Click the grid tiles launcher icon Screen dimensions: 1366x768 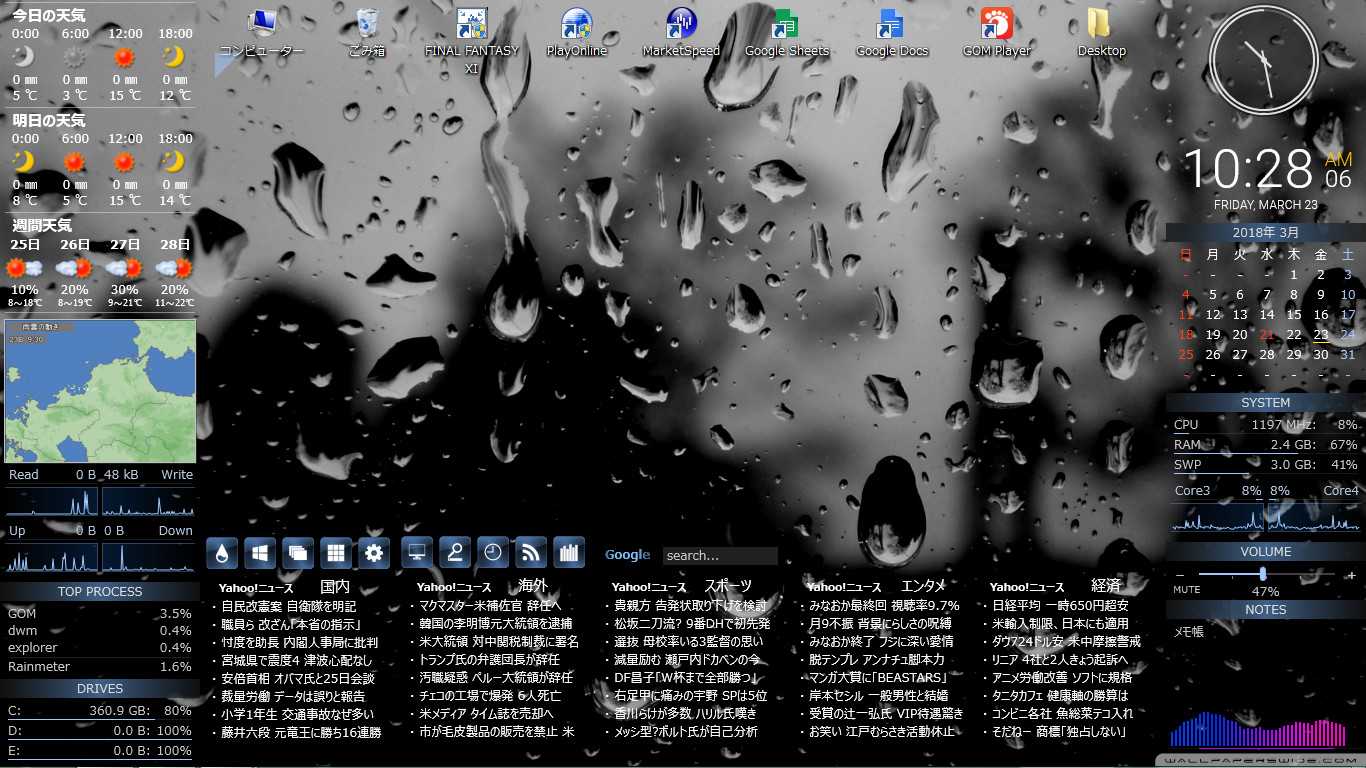(336, 552)
